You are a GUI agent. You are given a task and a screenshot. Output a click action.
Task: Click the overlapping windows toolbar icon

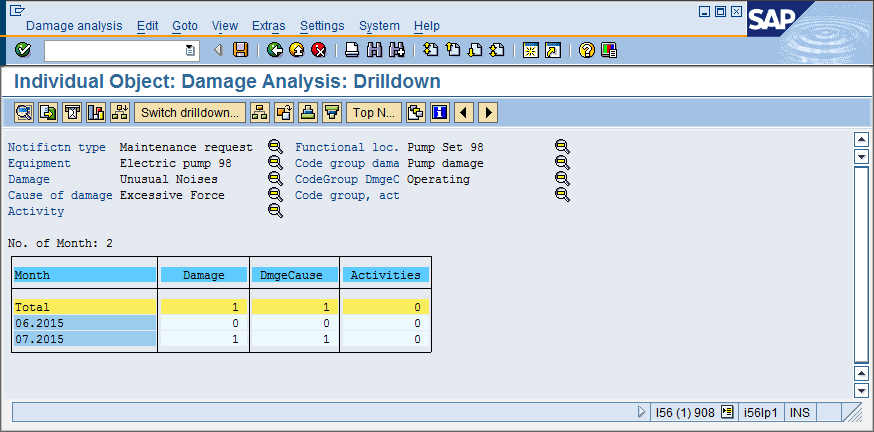coord(415,113)
